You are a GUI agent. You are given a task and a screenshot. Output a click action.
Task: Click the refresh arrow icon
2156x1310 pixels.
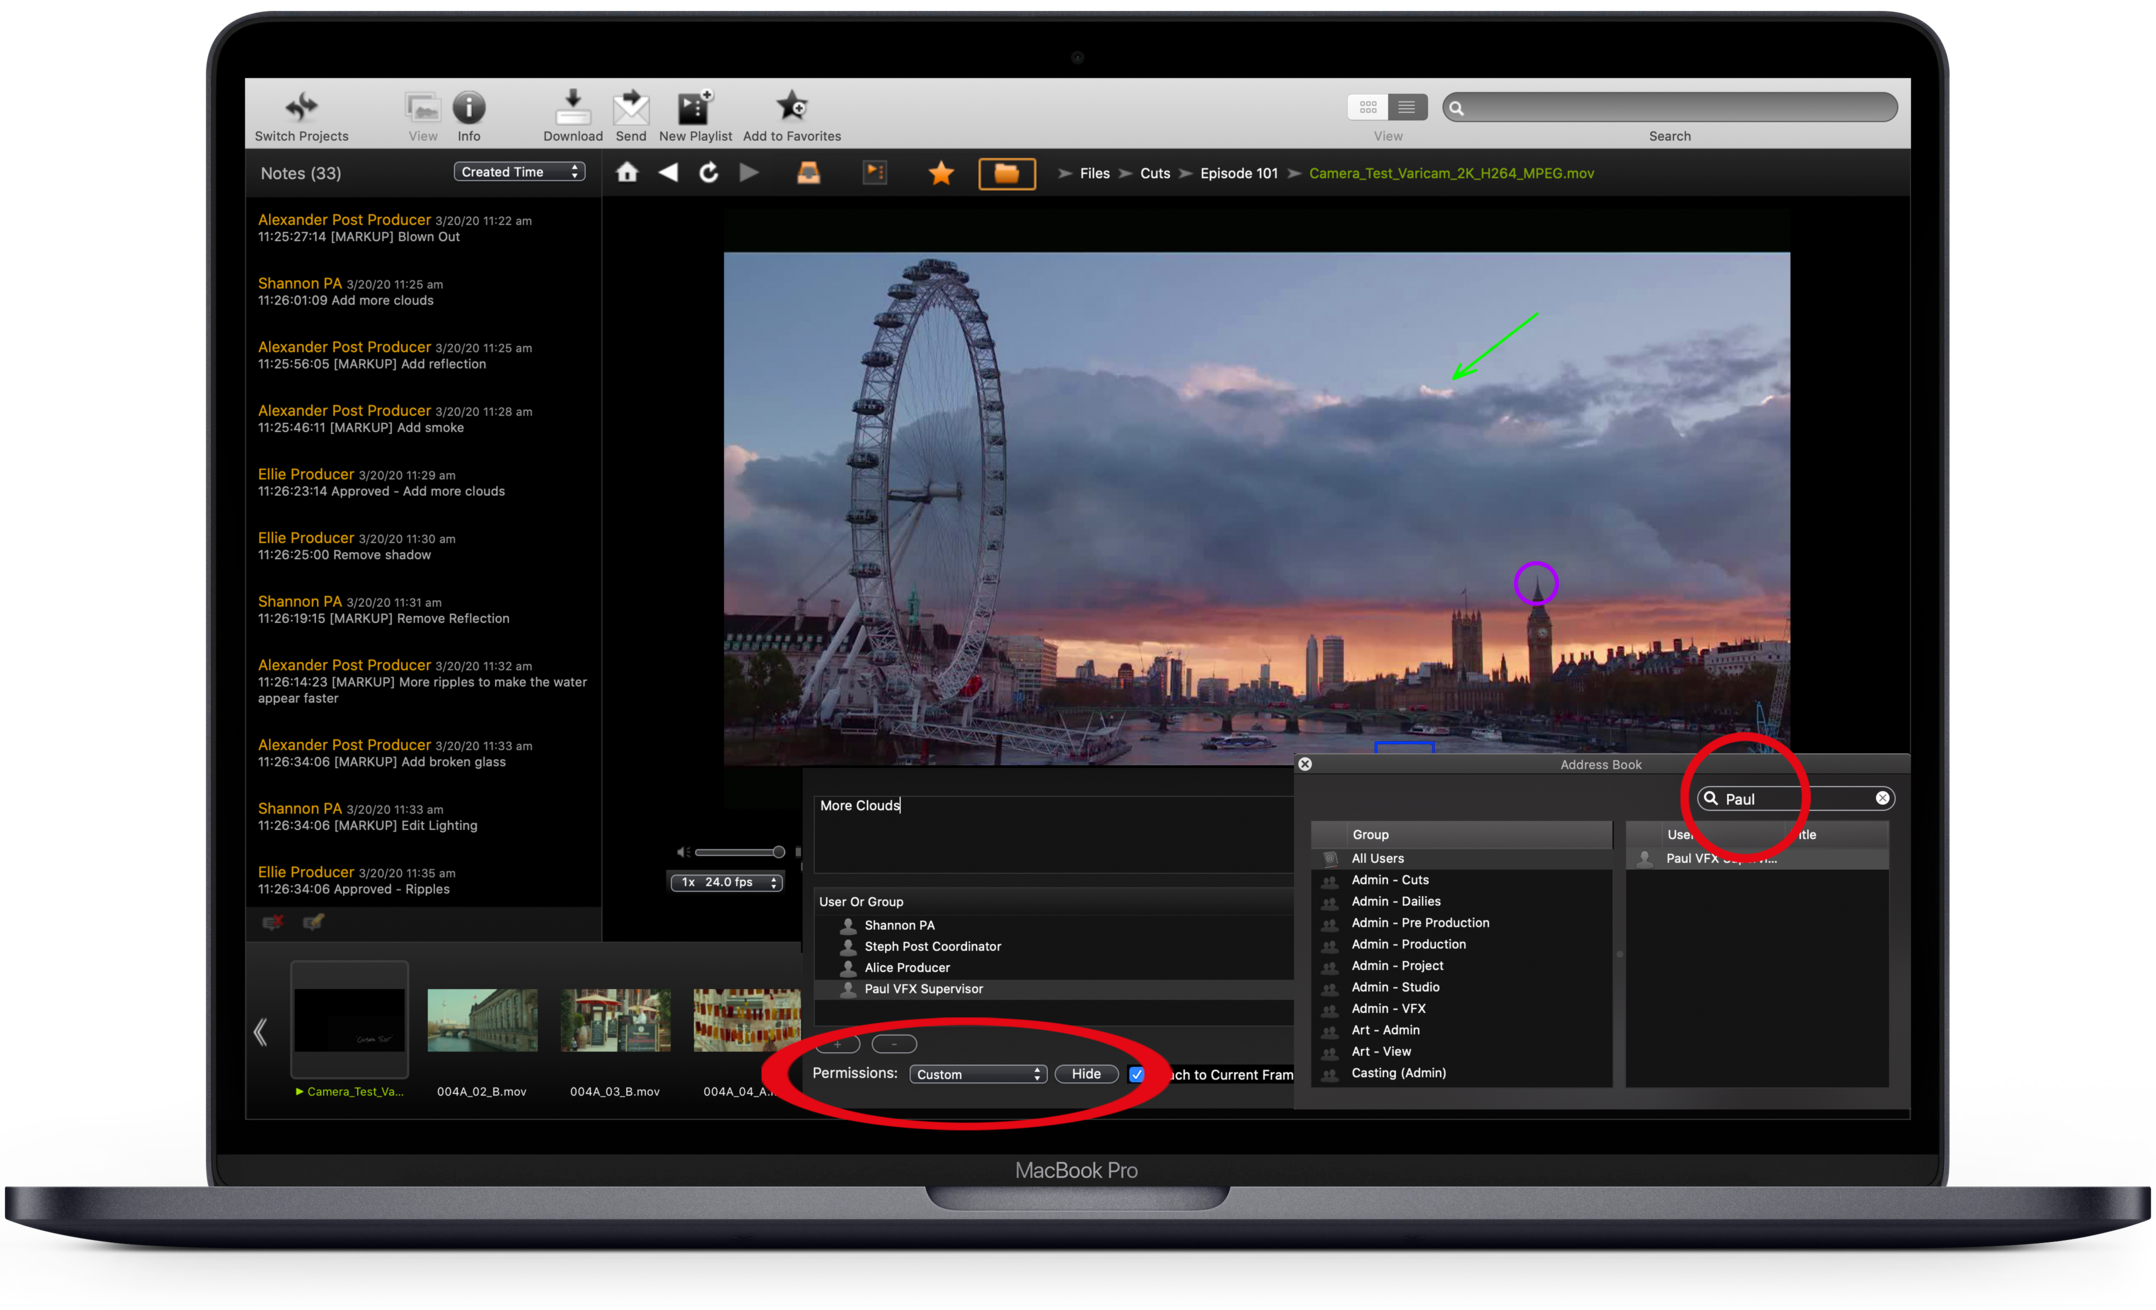[708, 173]
